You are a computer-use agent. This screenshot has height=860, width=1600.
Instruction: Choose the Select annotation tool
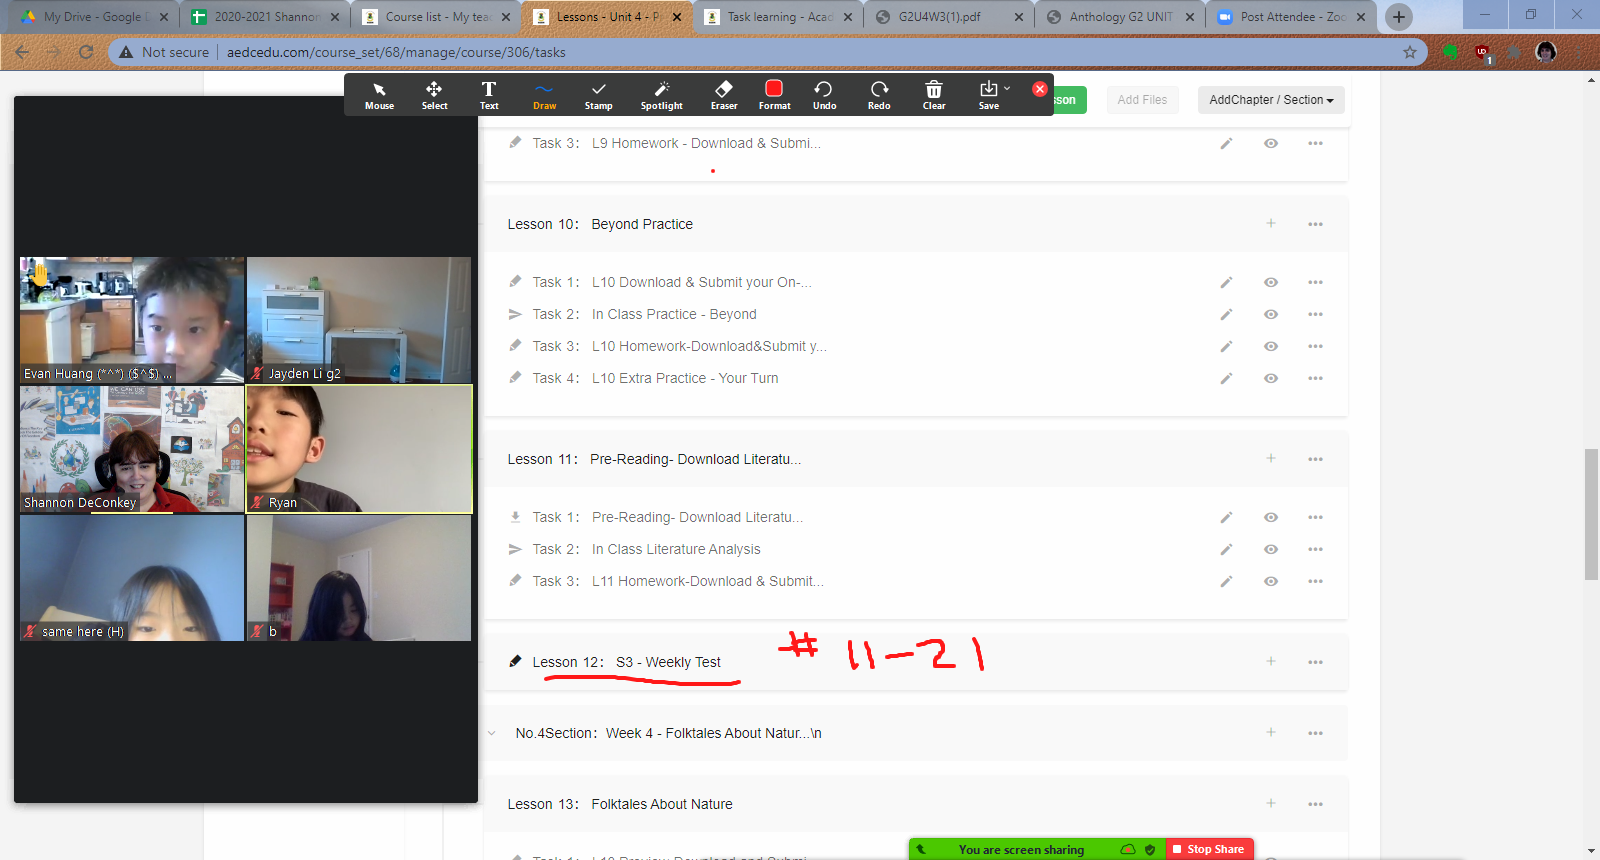tap(434, 95)
